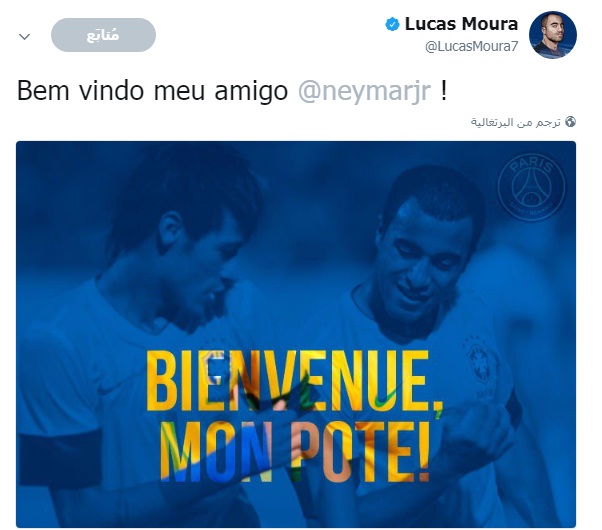Click the exclamation mark after @neymarjr
Viewport: 602px width, 530px height.
point(443,91)
